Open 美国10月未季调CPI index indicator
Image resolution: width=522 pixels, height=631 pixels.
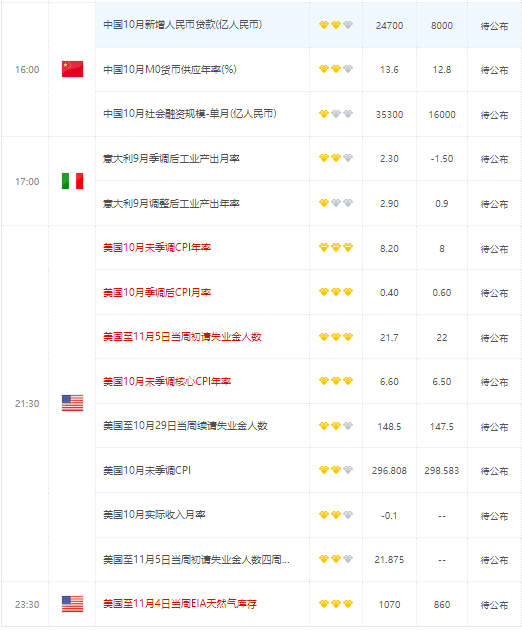pos(147,470)
